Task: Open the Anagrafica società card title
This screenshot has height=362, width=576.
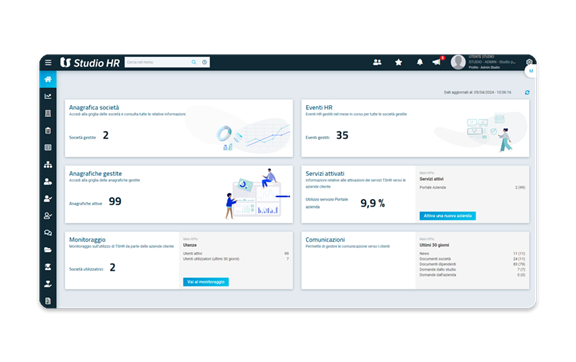Action: click(94, 107)
